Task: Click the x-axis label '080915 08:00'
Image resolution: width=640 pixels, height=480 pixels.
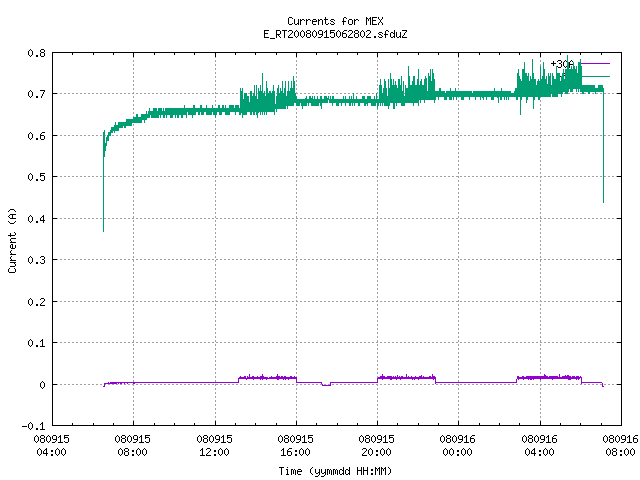Action: pyautogui.click(x=133, y=445)
